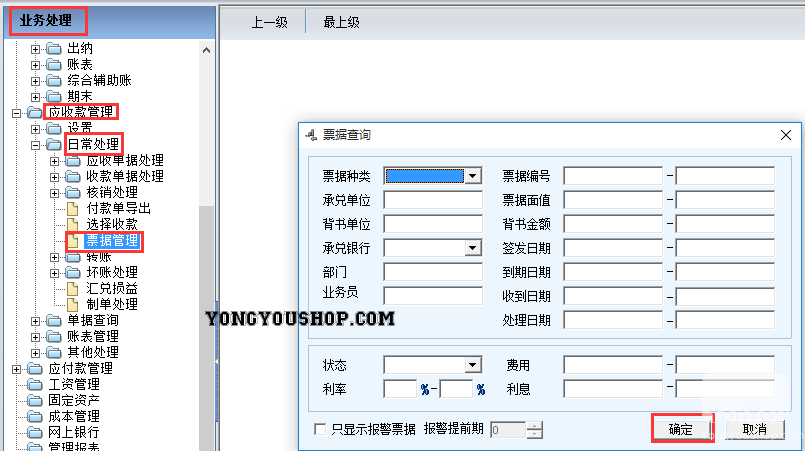Click the 票据管理 document icon
The height and width of the screenshot is (451, 805).
tap(73, 241)
